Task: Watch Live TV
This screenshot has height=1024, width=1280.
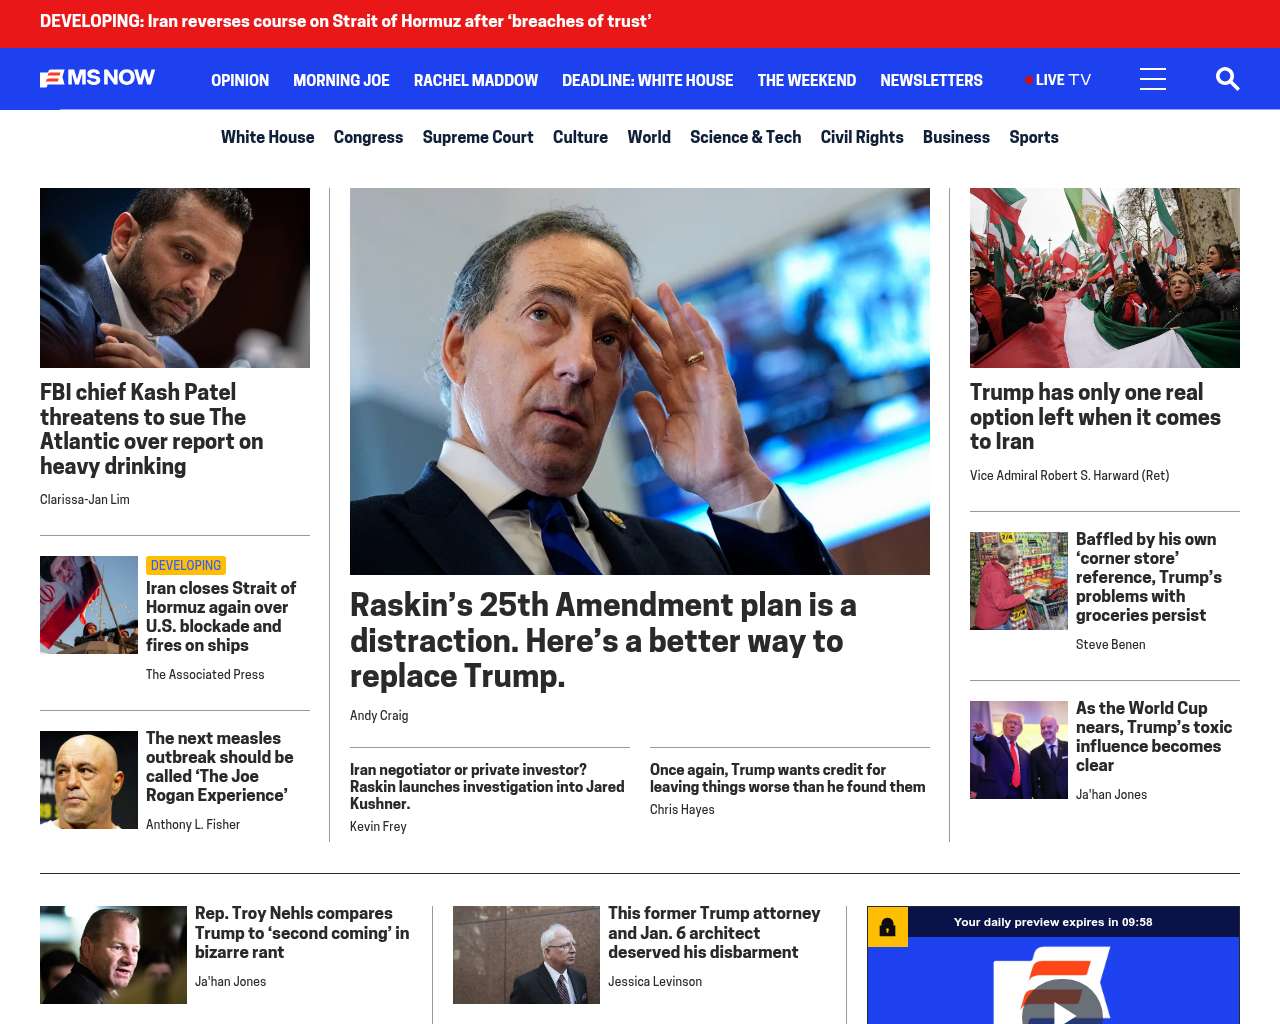Action: [x=1058, y=80]
